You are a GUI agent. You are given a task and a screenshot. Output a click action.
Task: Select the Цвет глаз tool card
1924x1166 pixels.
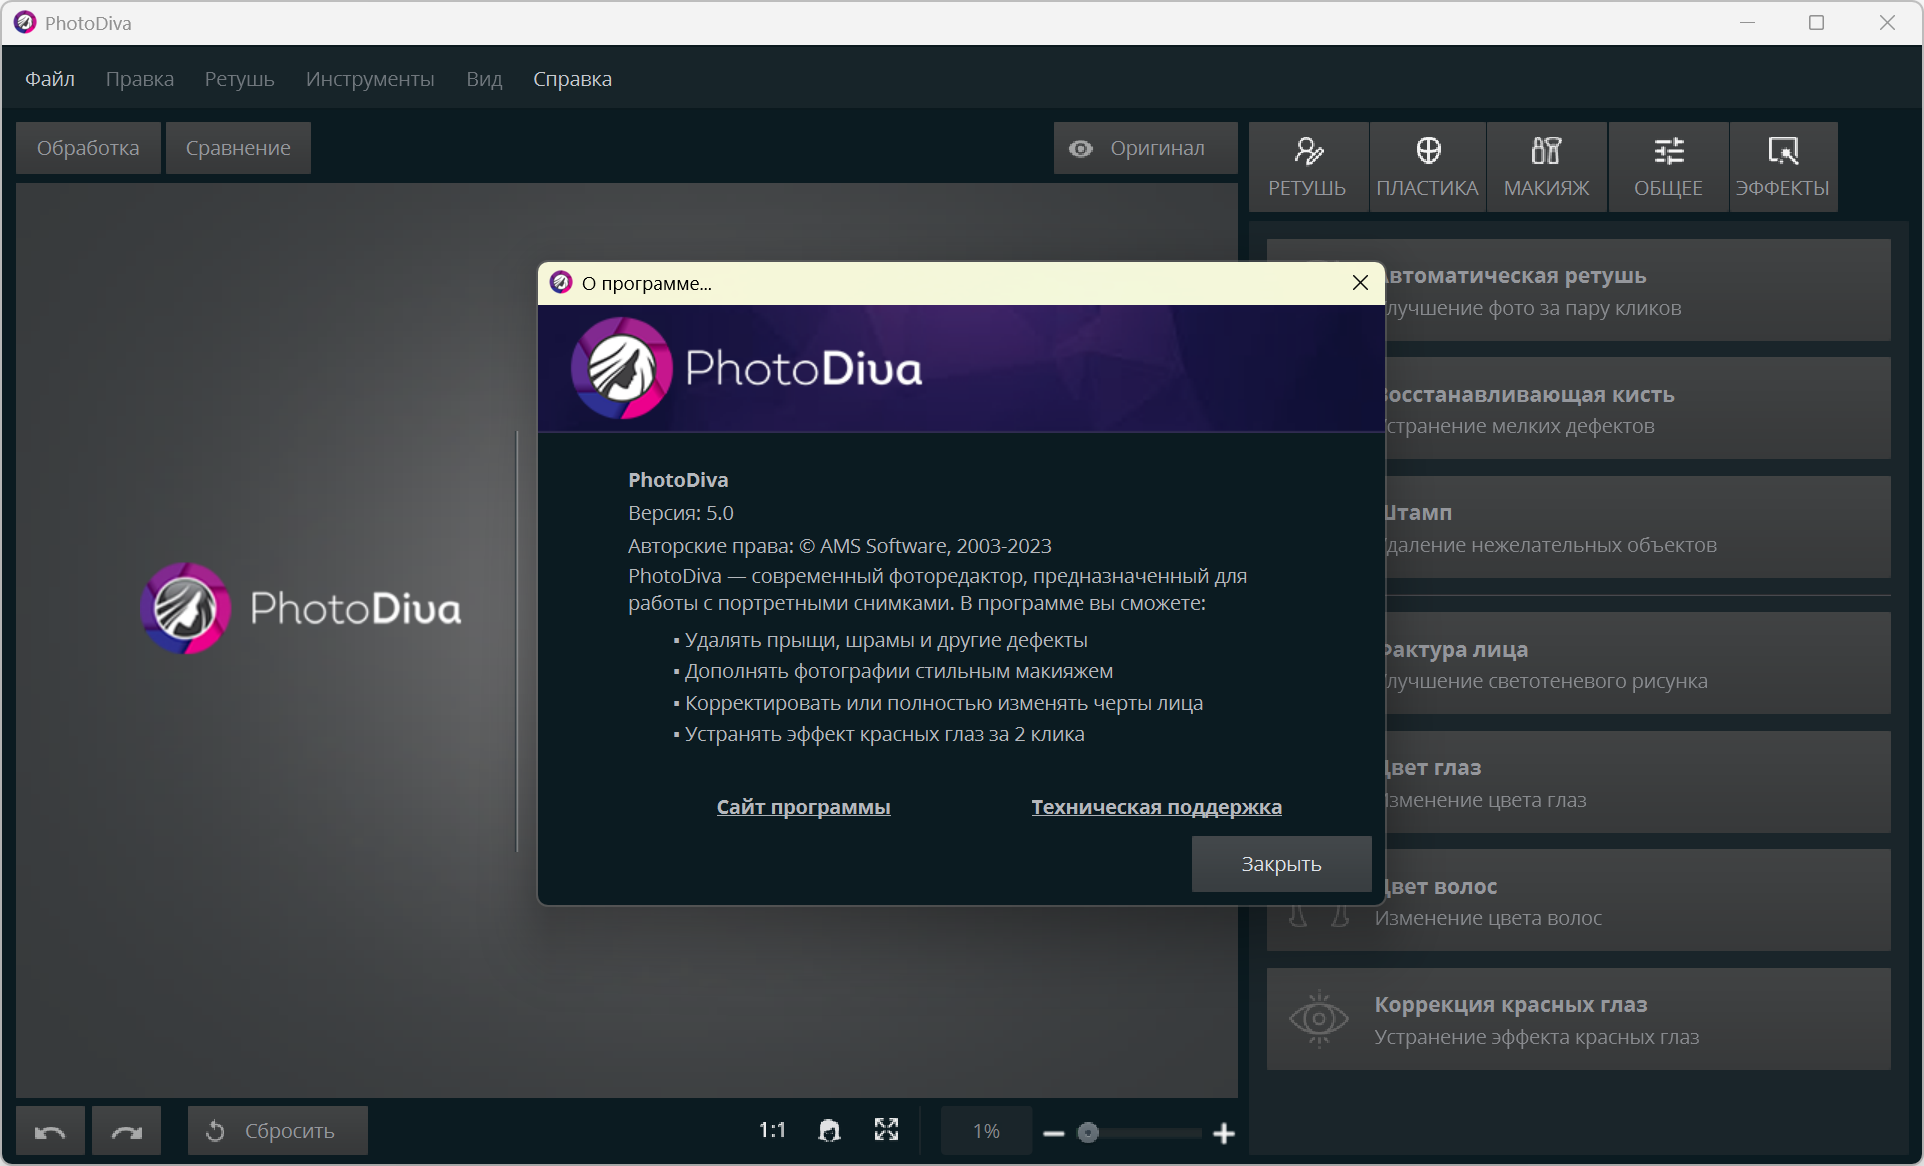click(1637, 782)
